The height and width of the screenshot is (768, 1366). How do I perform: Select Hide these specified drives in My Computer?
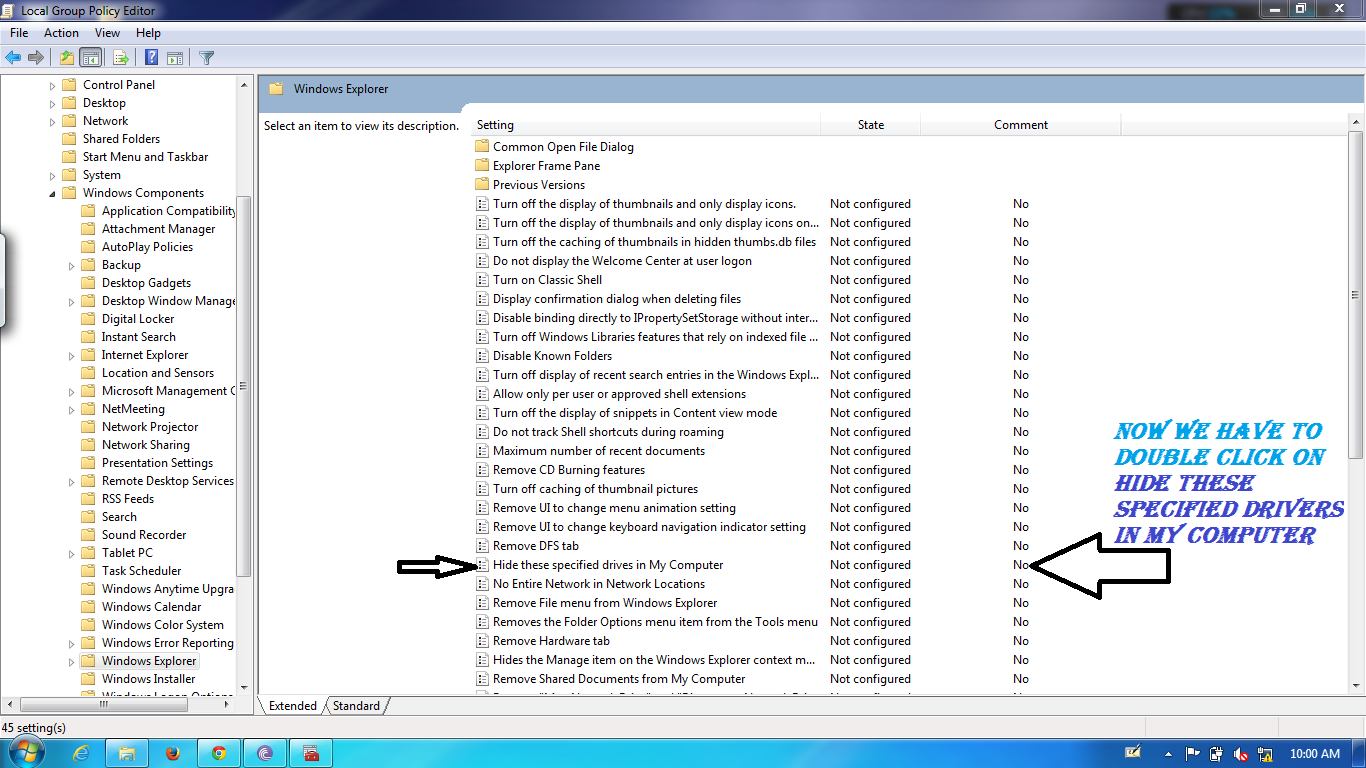point(608,565)
